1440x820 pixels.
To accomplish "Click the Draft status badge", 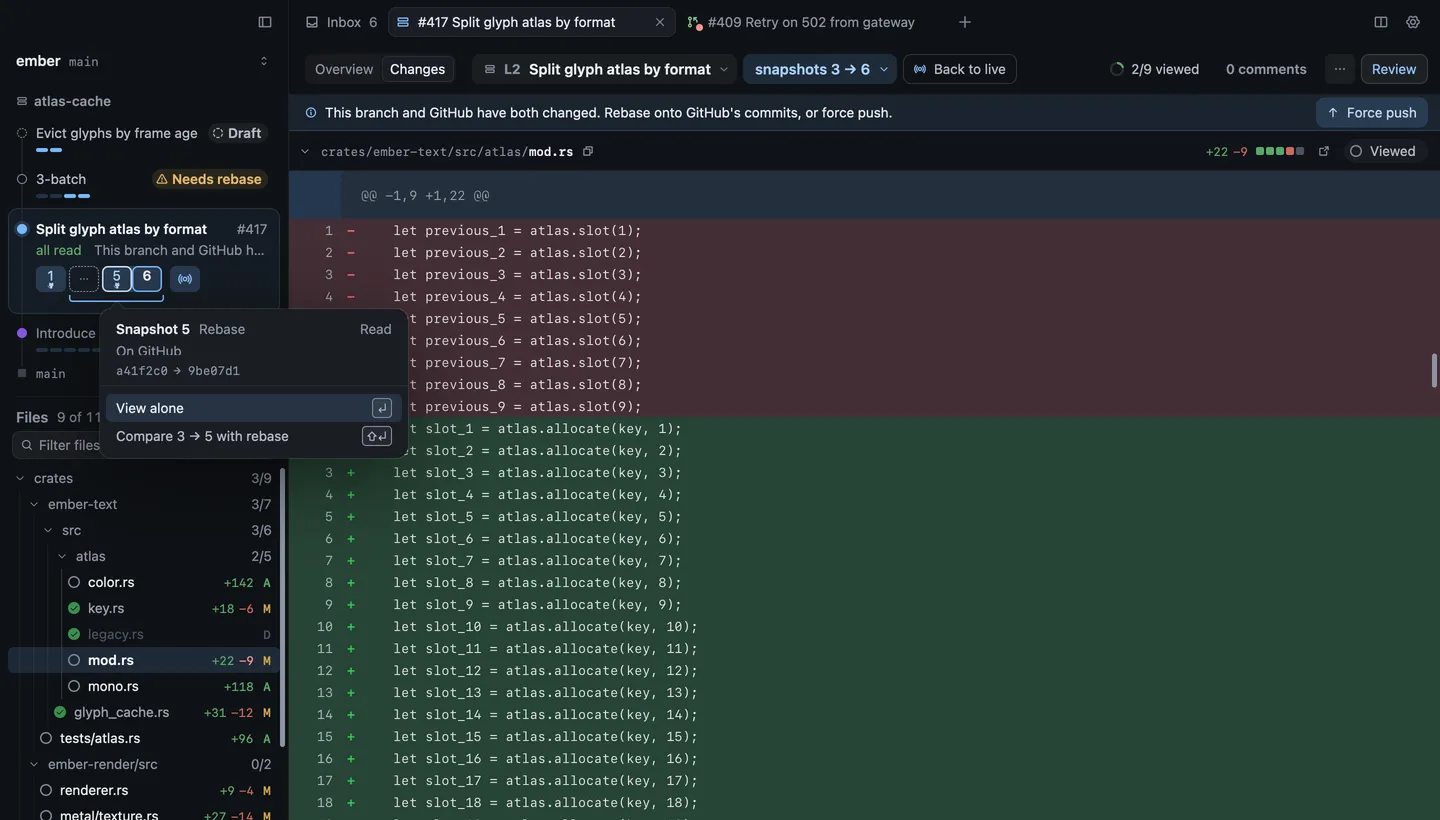I will 237,133.
